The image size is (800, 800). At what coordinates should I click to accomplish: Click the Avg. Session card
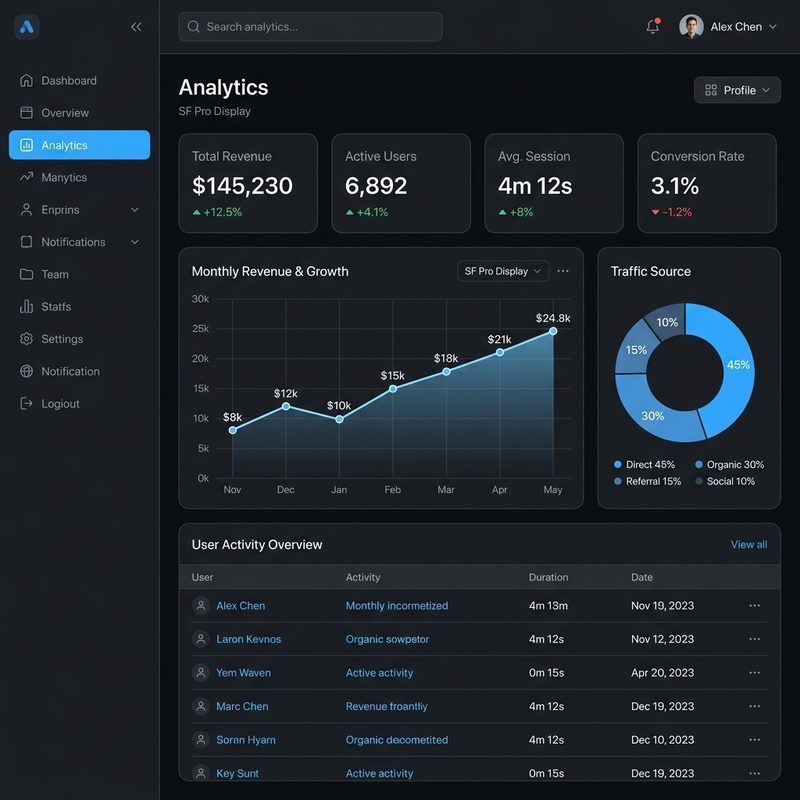[x=554, y=183]
